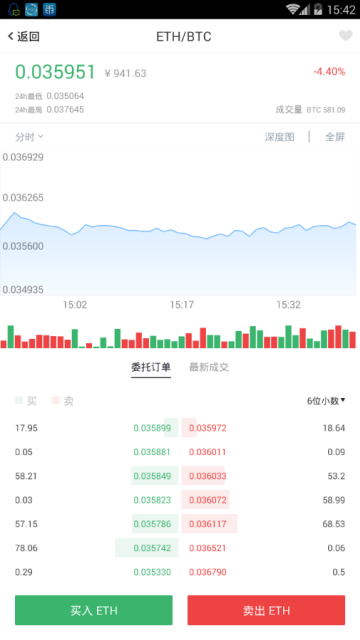The height and width of the screenshot is (640, 360).
Task: Switch chart to 全屏 fullscreen
Action: (x=335, y=137)
